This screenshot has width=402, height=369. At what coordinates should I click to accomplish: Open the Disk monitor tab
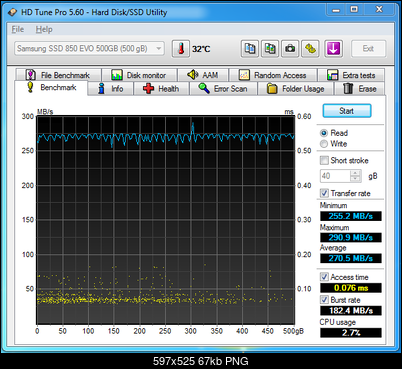point(139,75)
